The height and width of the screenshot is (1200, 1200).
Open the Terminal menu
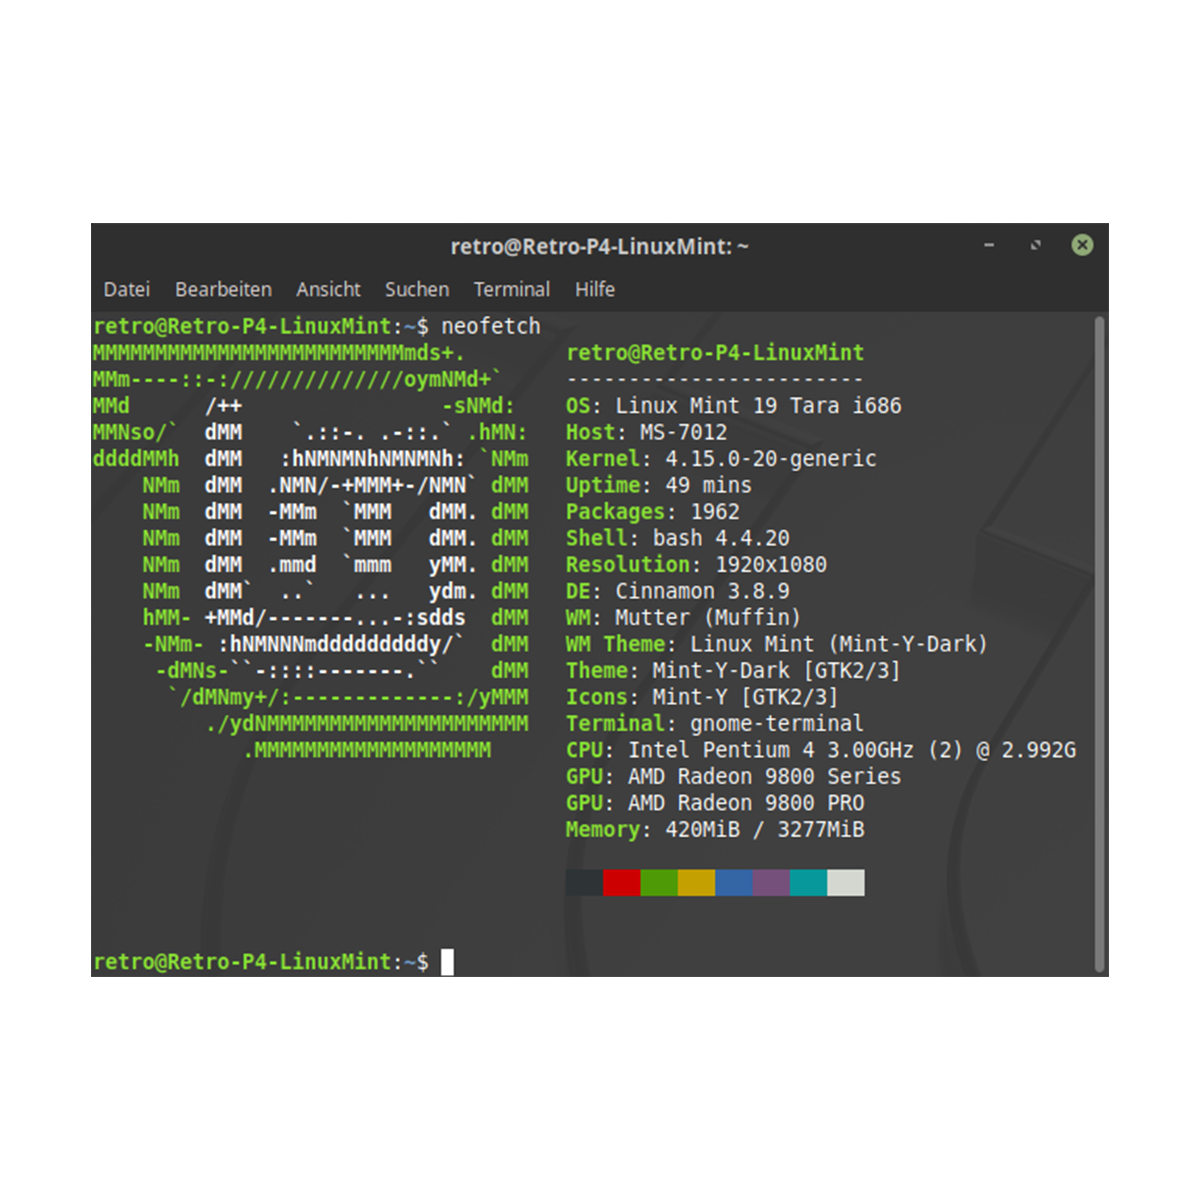(x=511, y=289)
